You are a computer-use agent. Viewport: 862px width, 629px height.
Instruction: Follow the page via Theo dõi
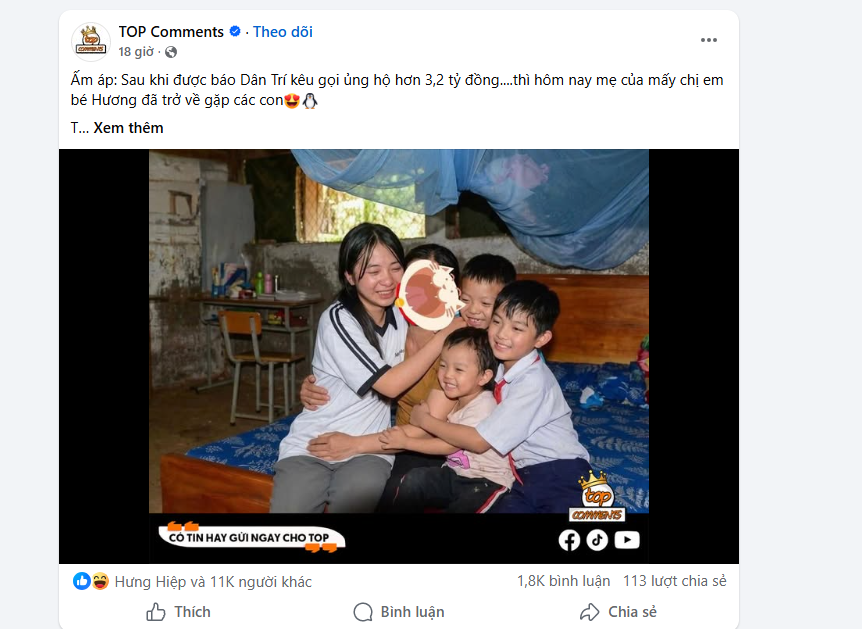[283, 32]
